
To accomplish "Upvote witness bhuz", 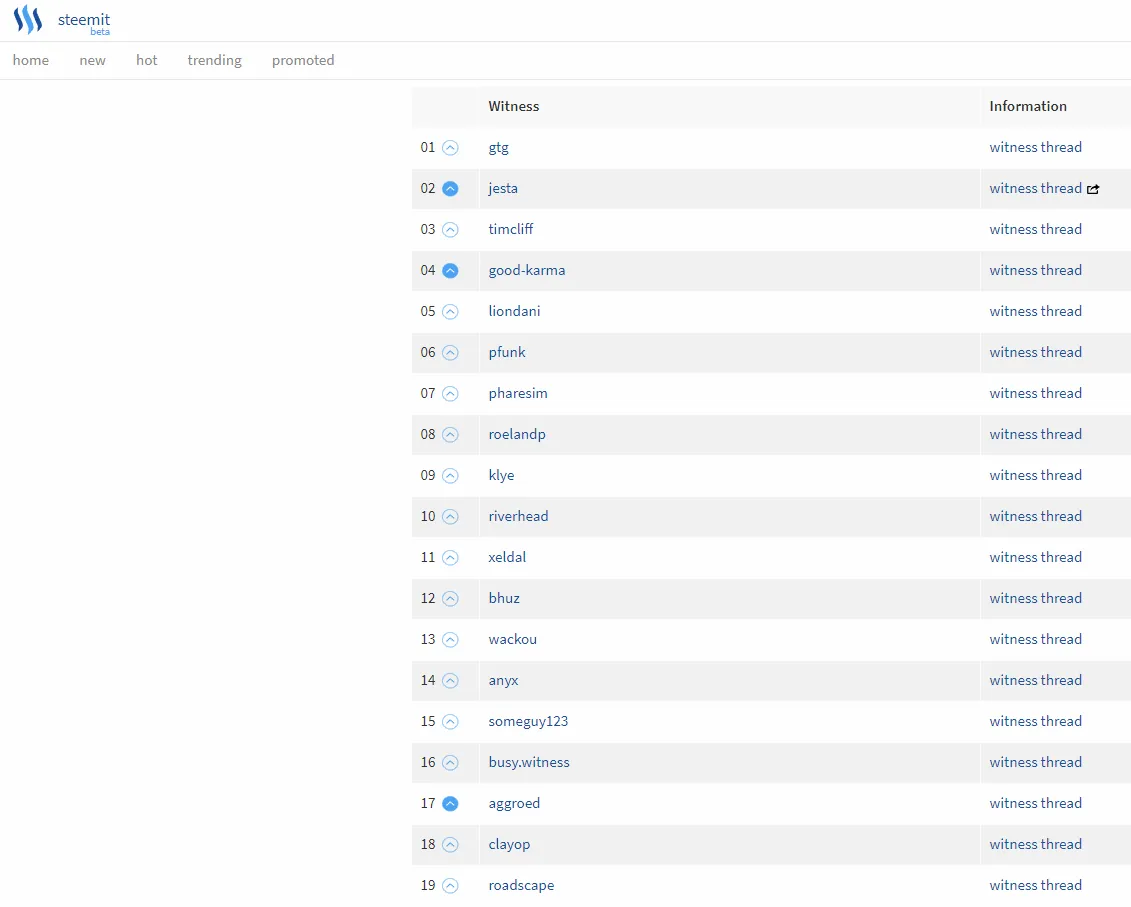I will pos(450,599).
